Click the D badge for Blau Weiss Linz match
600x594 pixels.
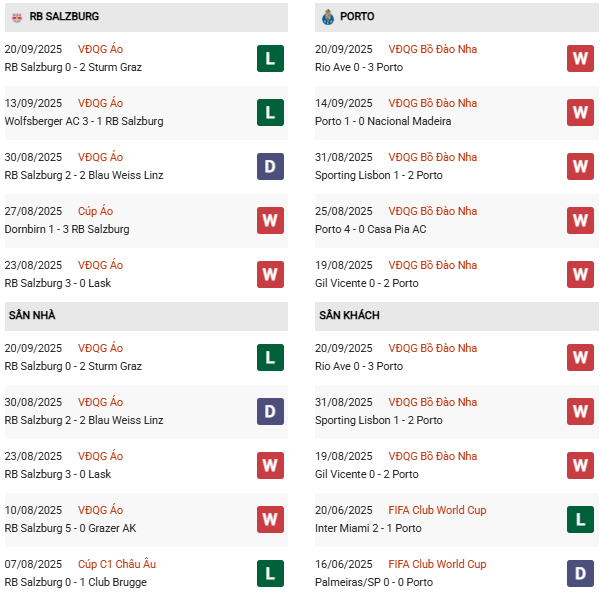click(x=270, y=166)
